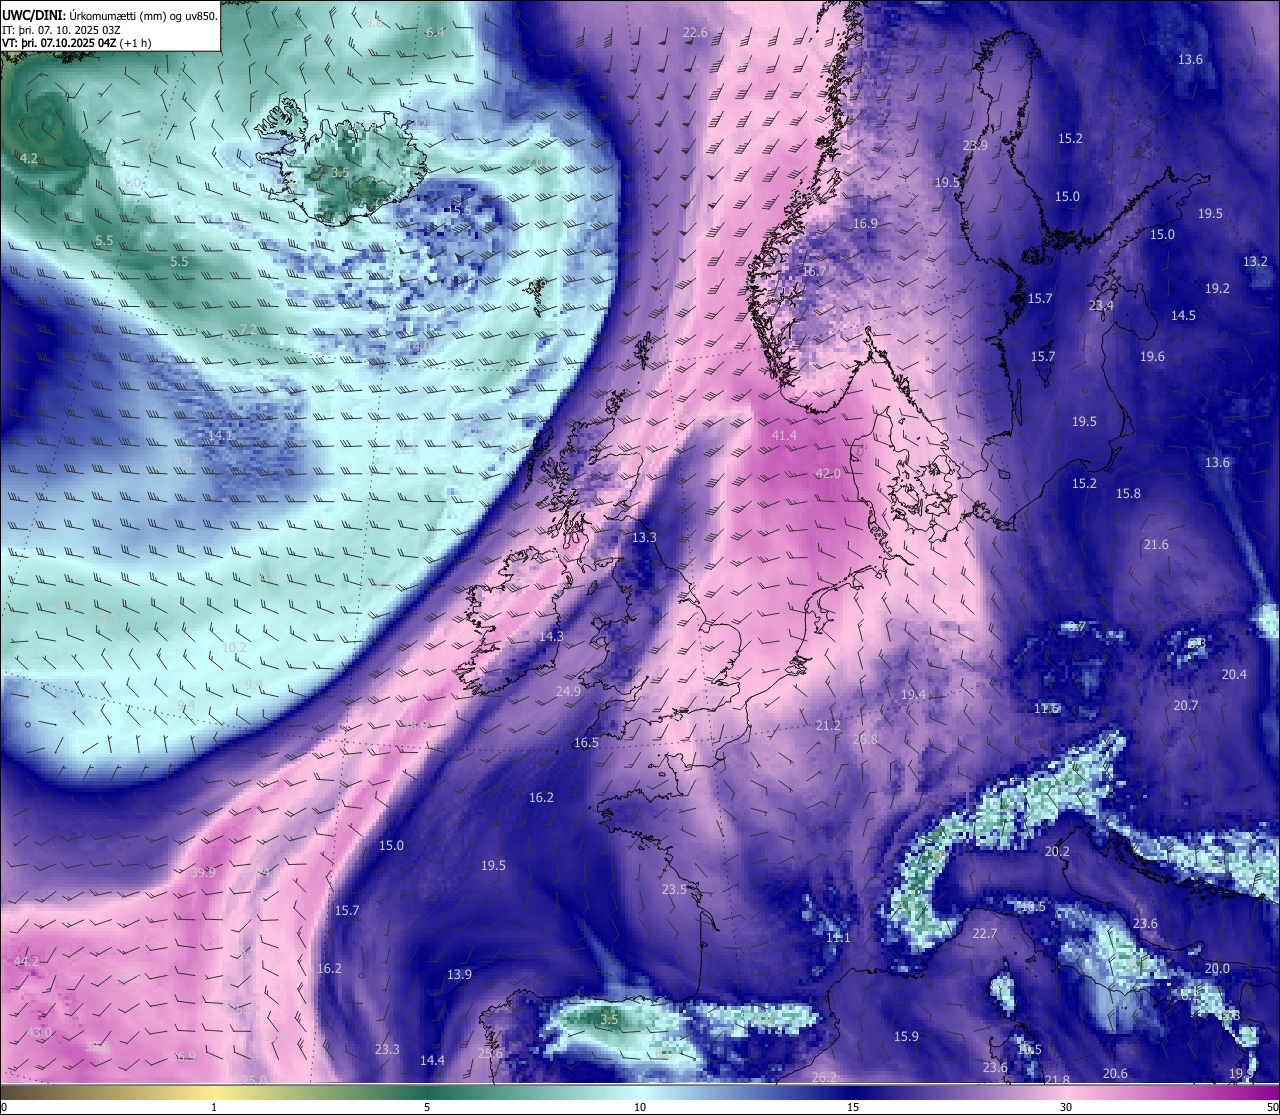
Task: Click the 10.2 value over the mid-Atlantic
Action: [234, 647]
